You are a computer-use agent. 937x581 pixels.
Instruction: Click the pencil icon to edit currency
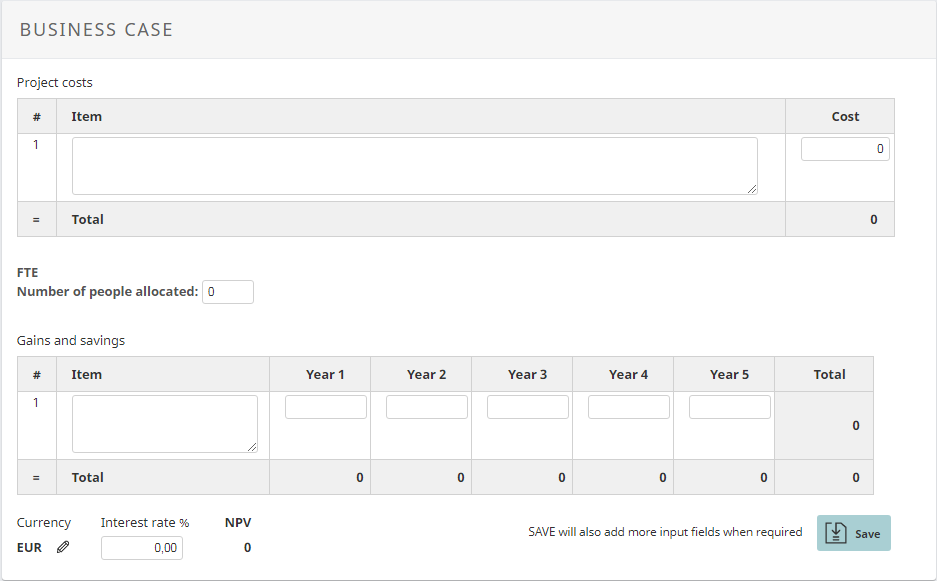click(x=63, y=547)
